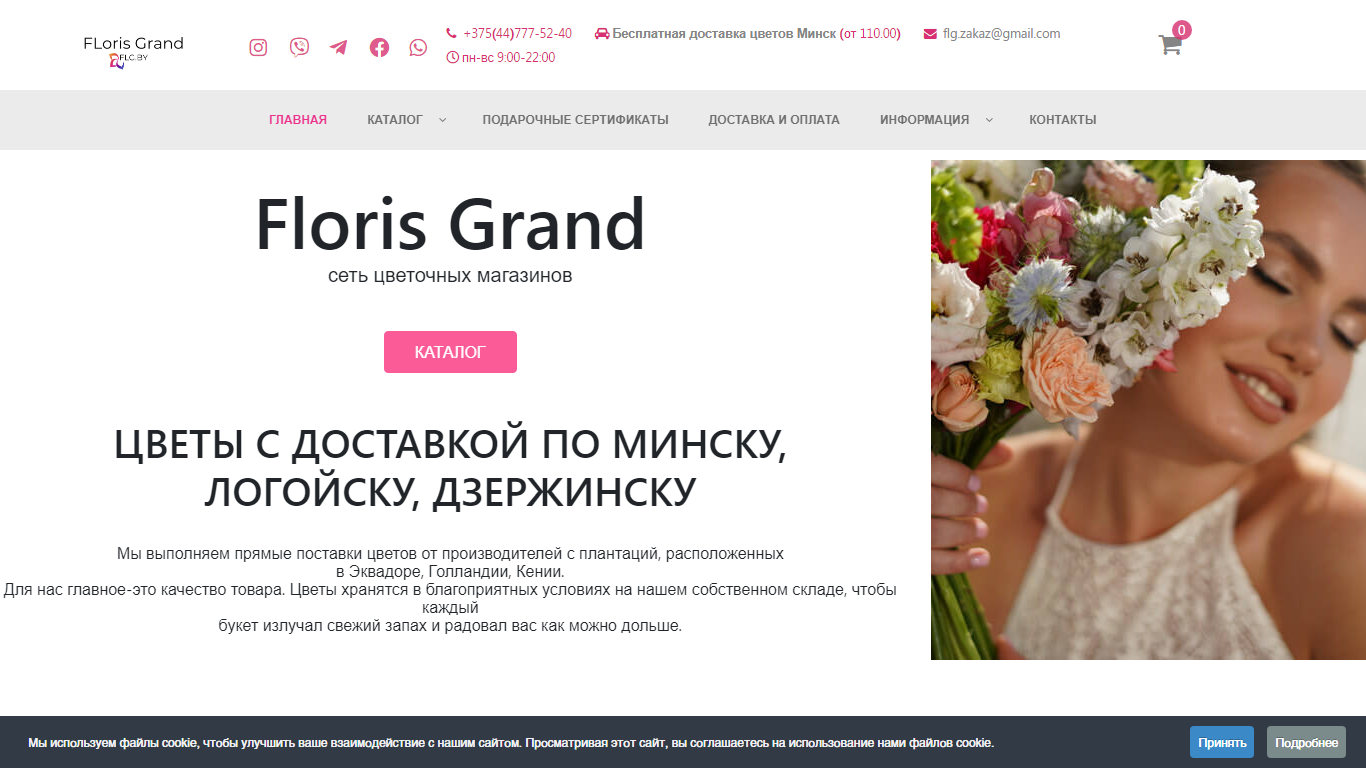The height and width of the screenshot is (768, 1366).
Task: Open the Instagram social link
Action: click(x=258, y=47)
